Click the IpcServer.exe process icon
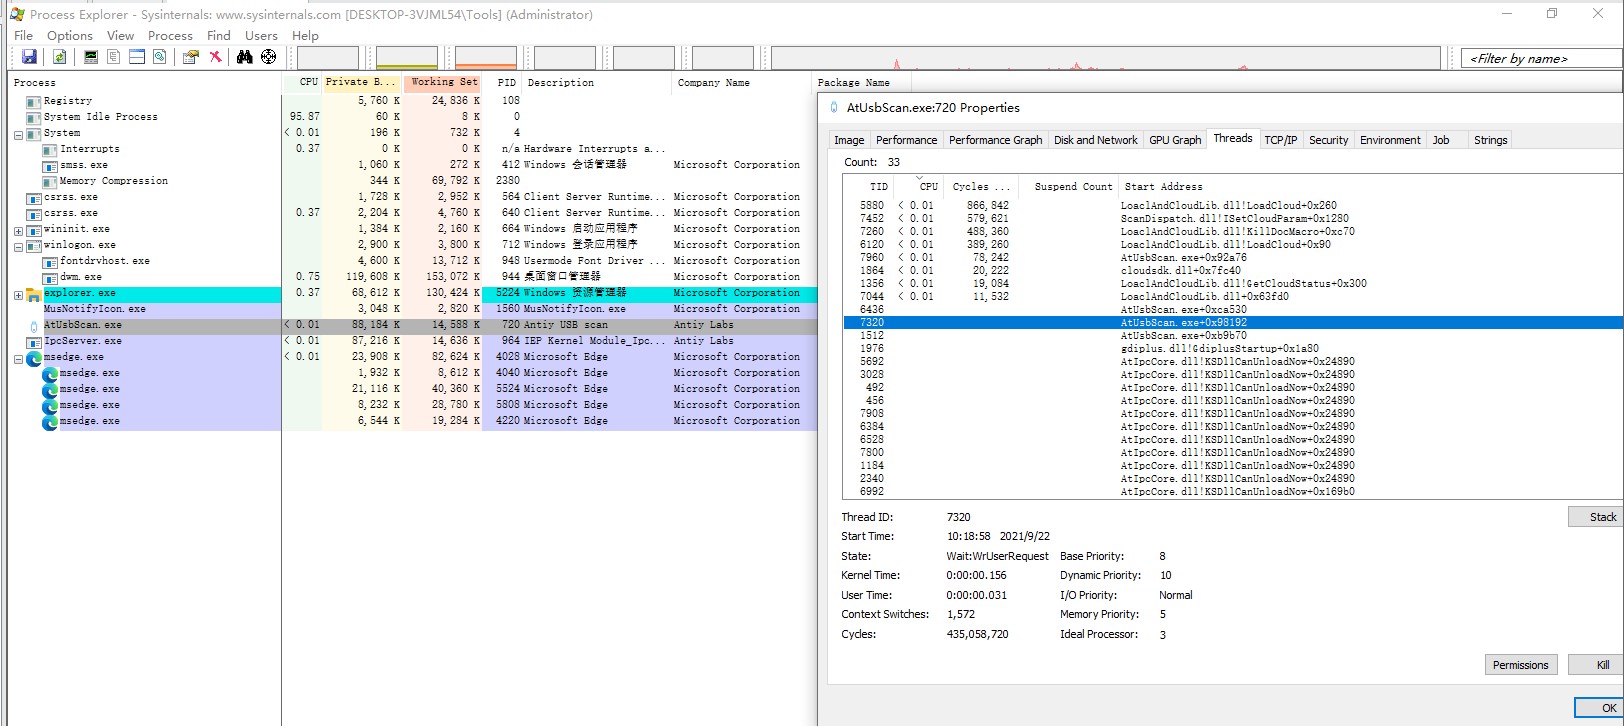1624x726 pixels. click(34, 342)
